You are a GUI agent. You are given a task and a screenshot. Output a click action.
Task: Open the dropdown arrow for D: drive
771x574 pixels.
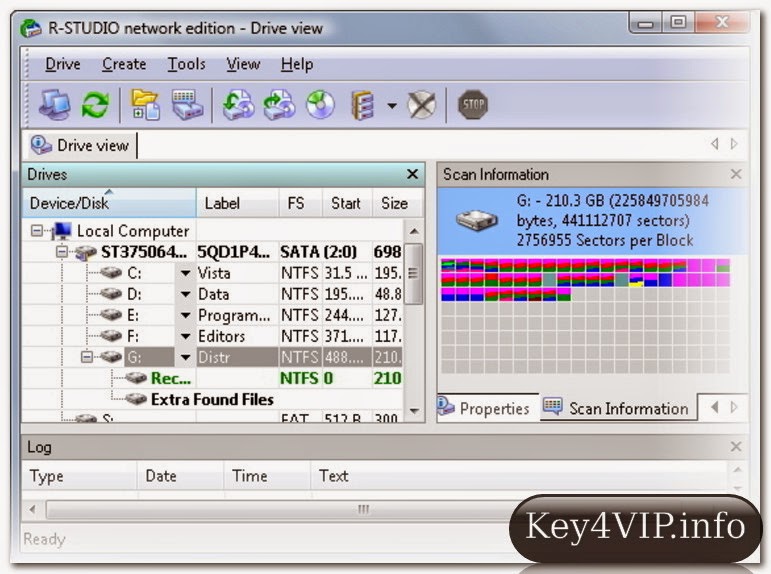tap(185, 294)
